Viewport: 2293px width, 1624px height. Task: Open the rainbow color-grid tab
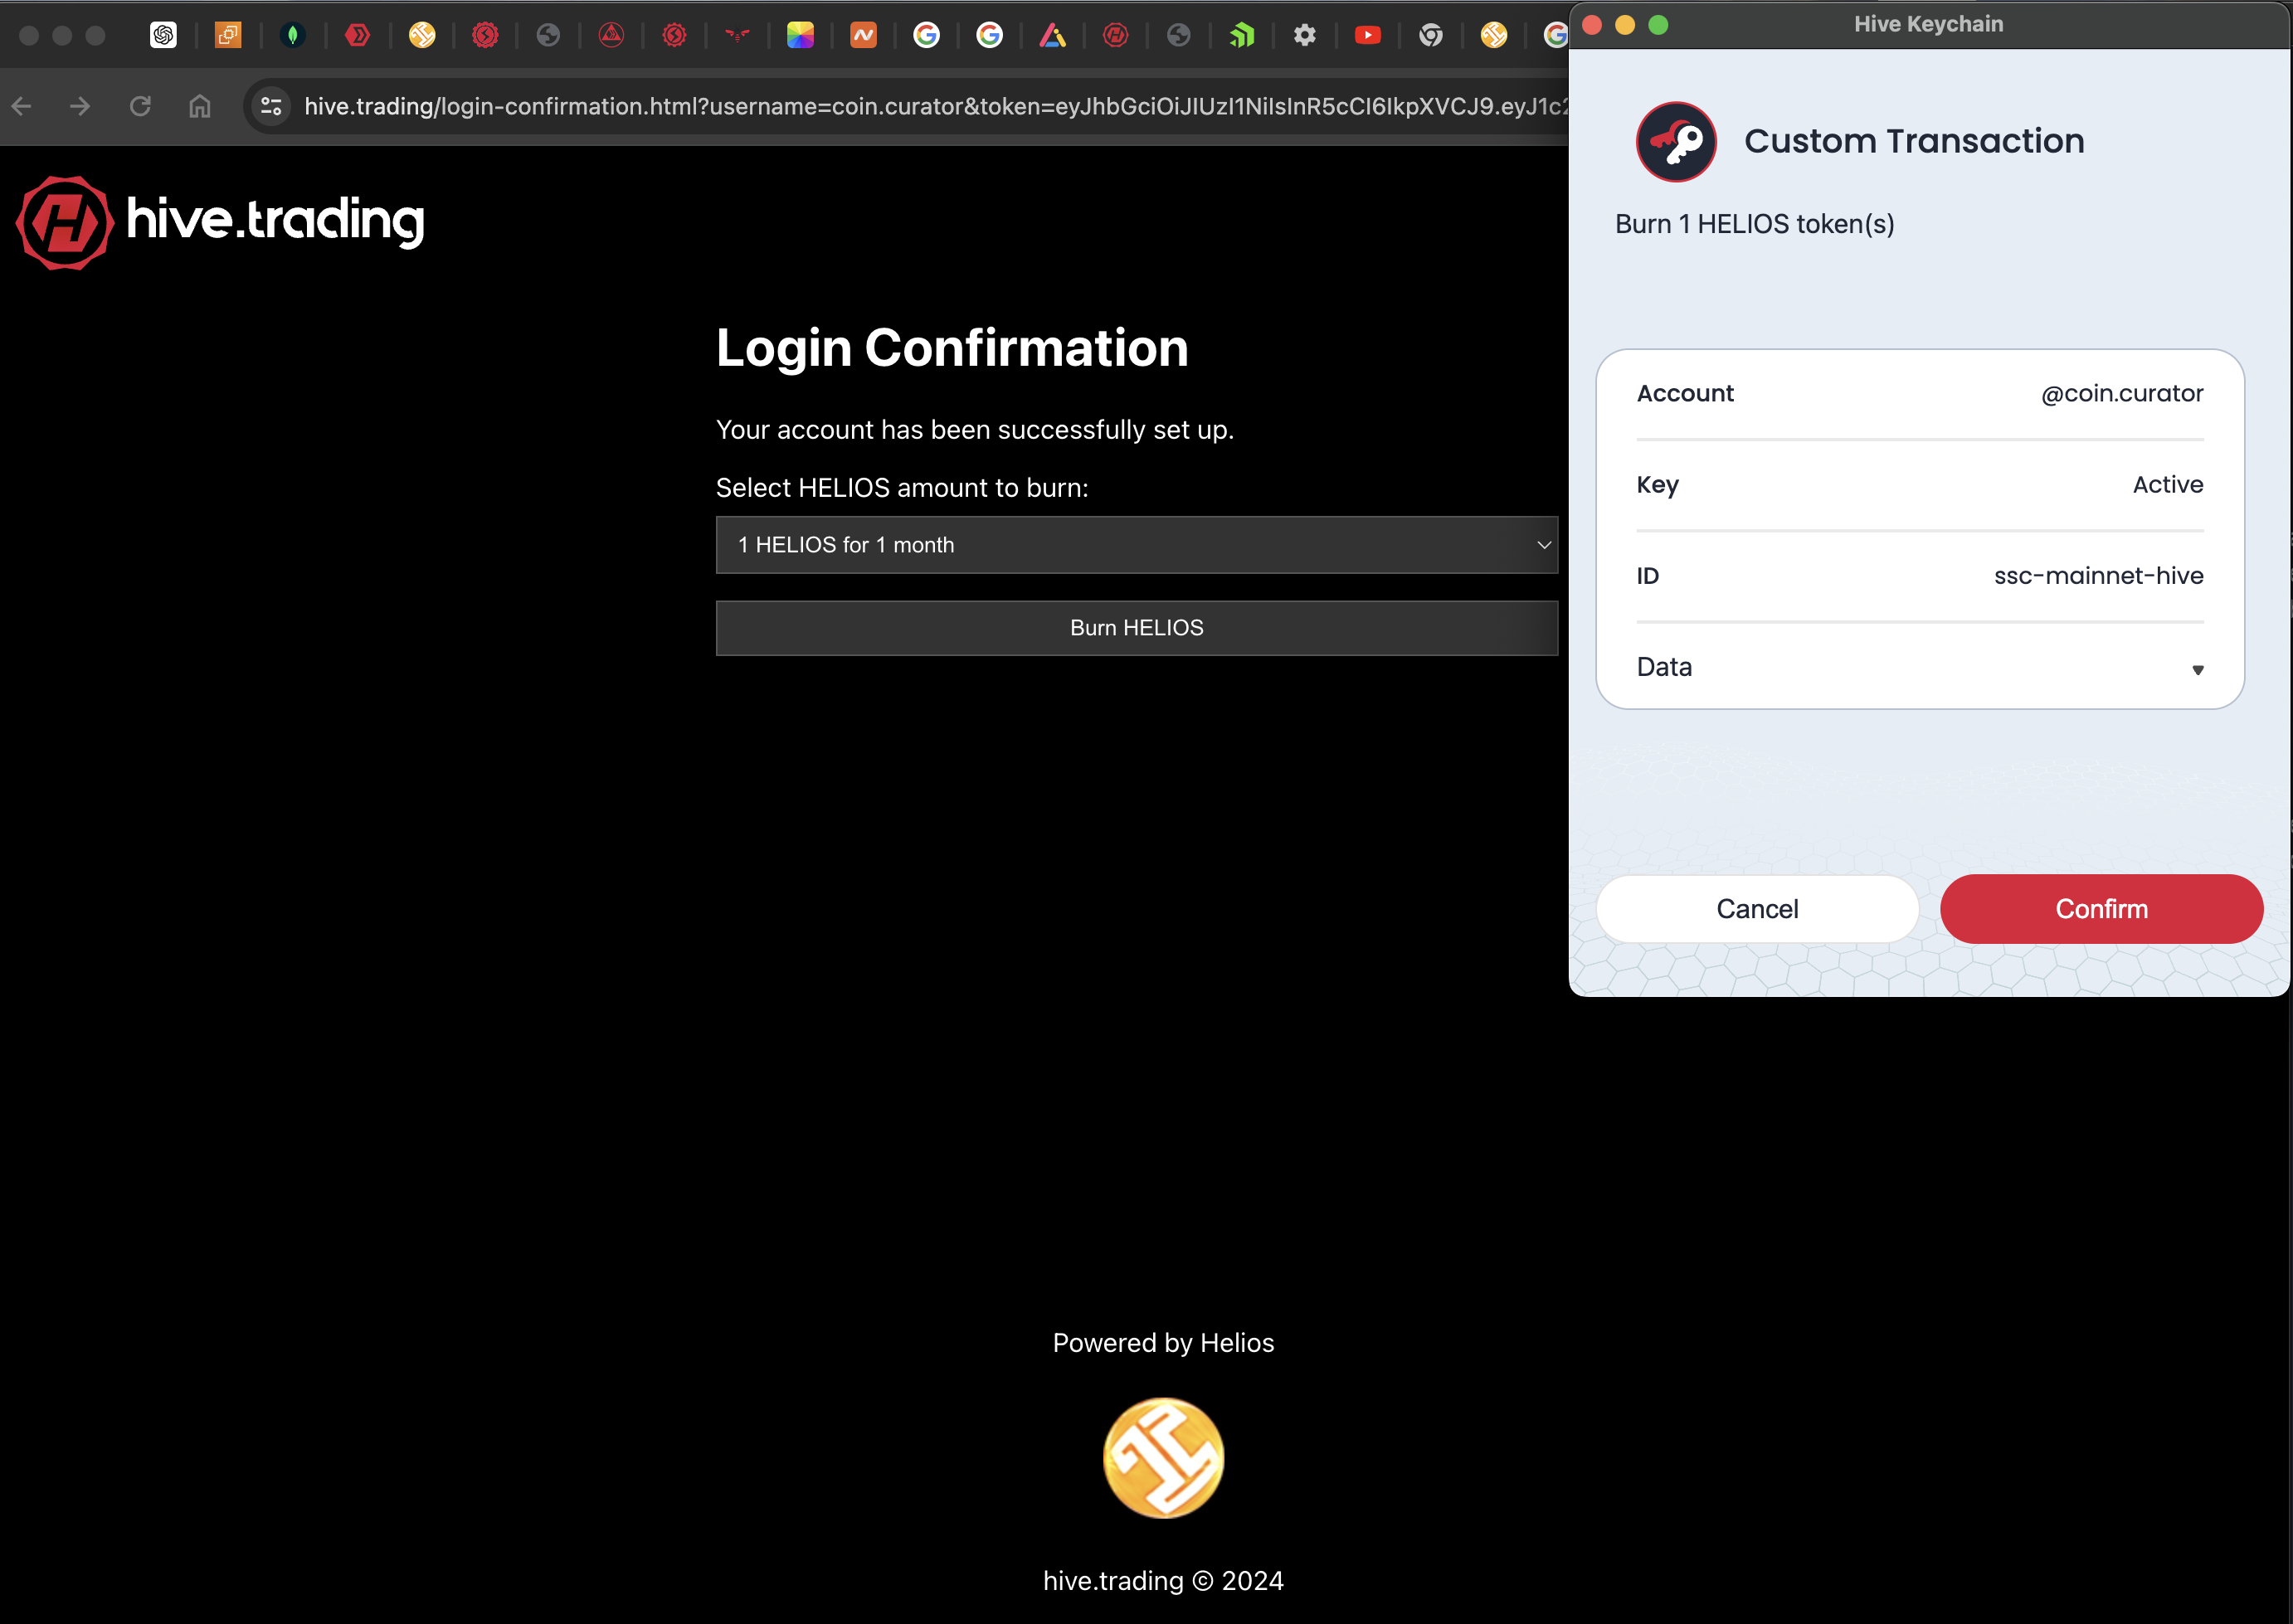800,35
